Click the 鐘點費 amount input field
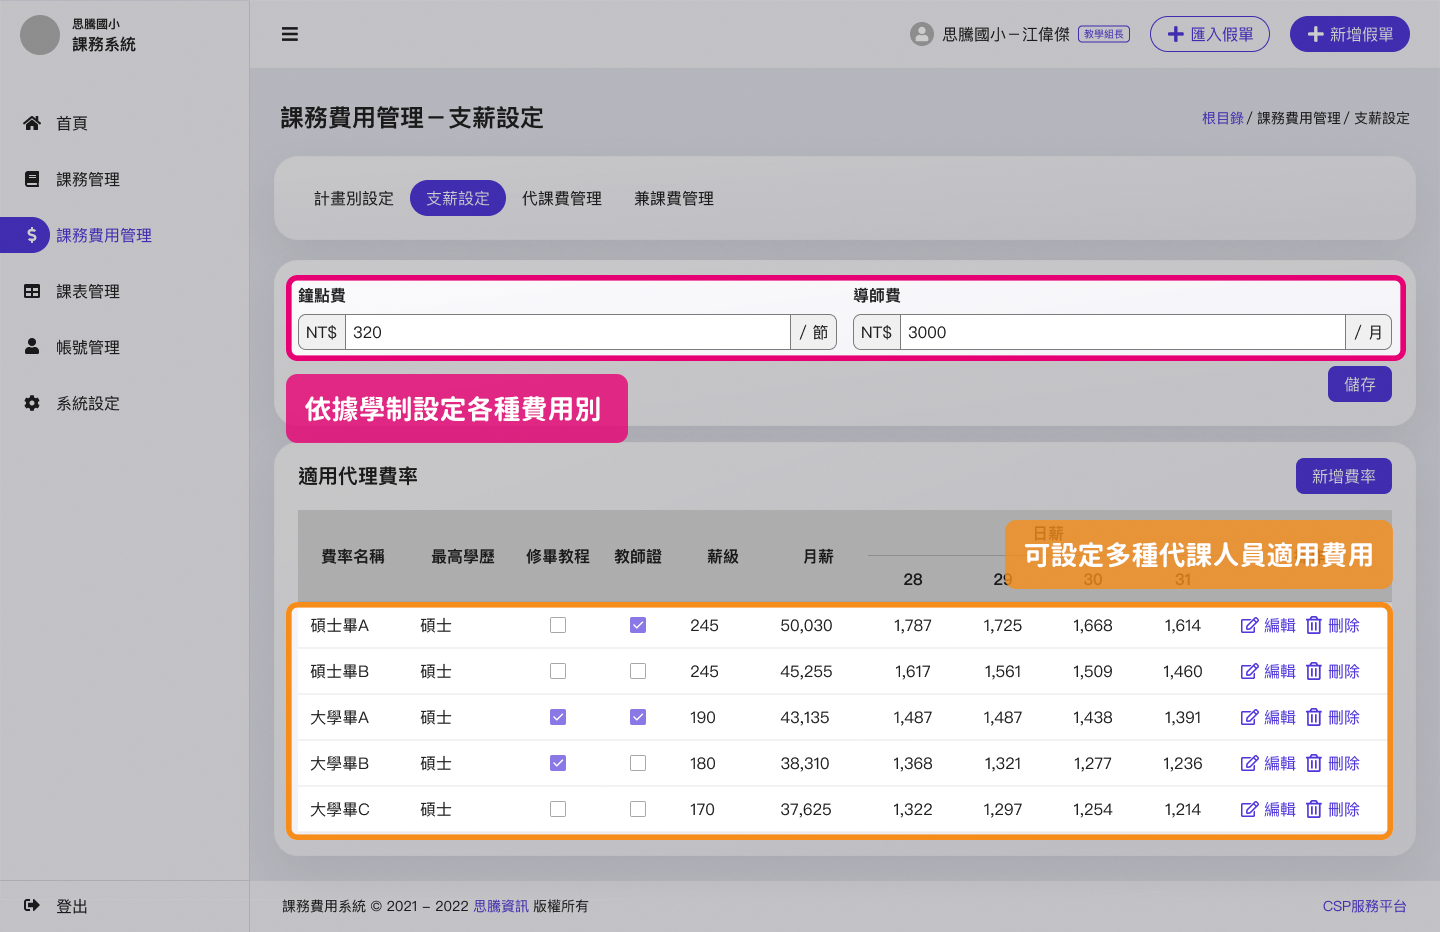Screen dimensions: 1440x932 [x=567, y=332]
